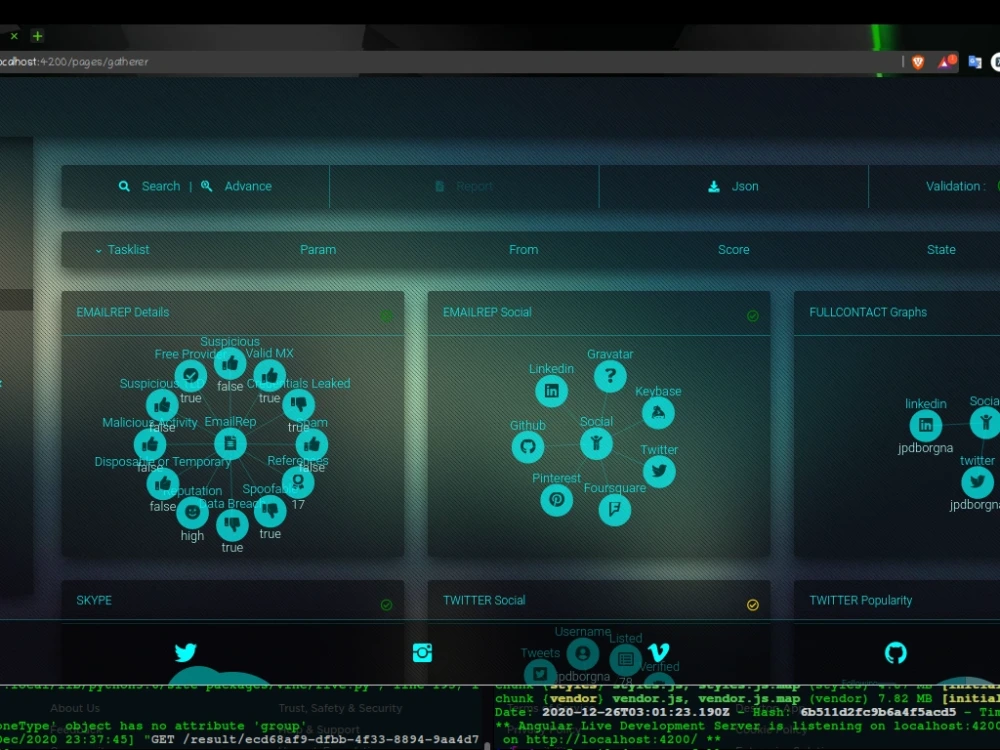Click the Search magnifier icon
Image resolution: width=1000 pixels, height=750 pixels.
click(124, 186)
